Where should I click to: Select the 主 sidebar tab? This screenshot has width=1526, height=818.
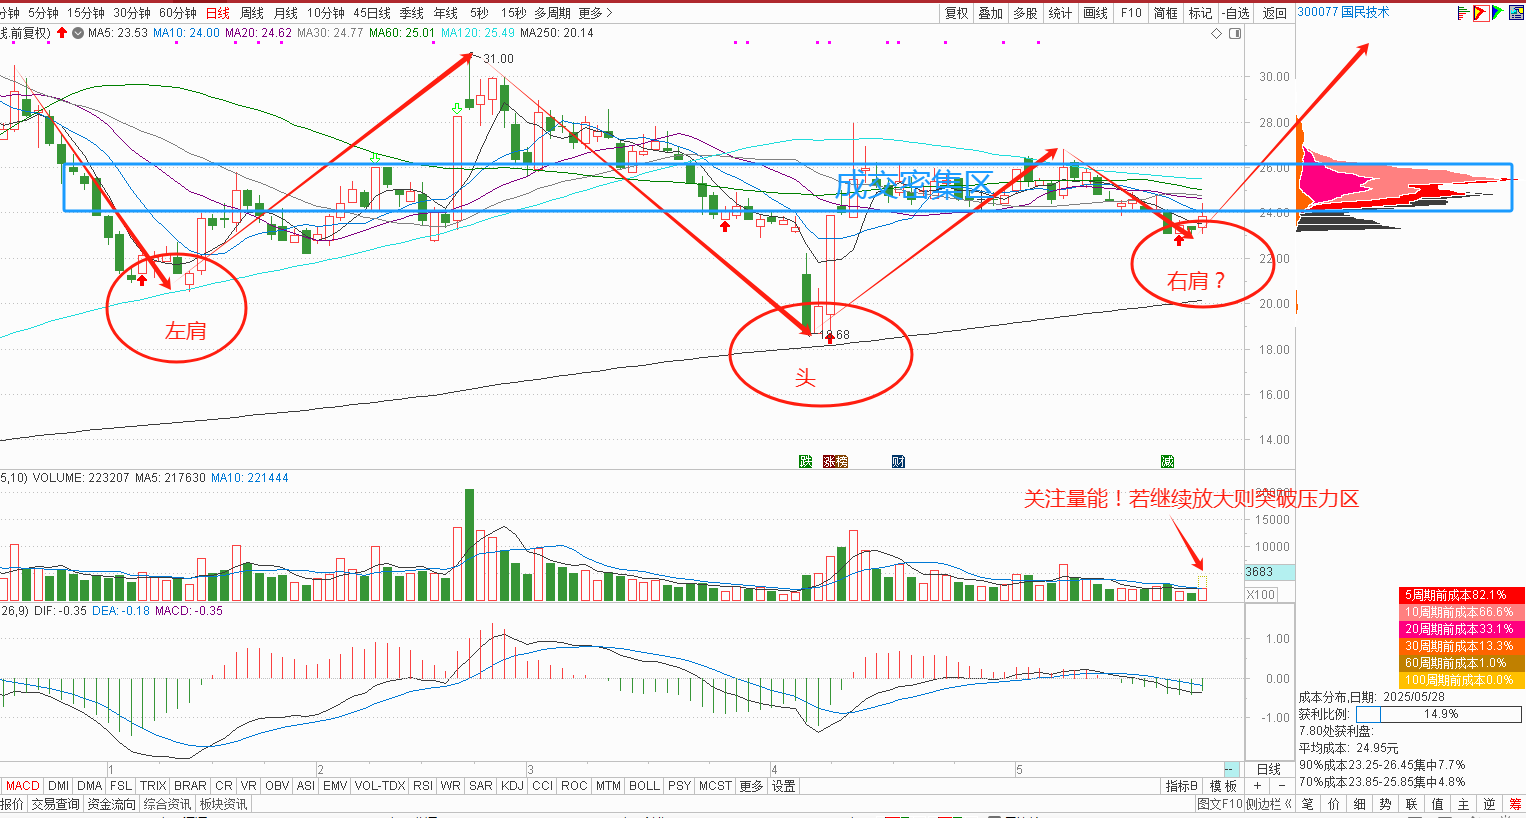[x=1464, y=804]
